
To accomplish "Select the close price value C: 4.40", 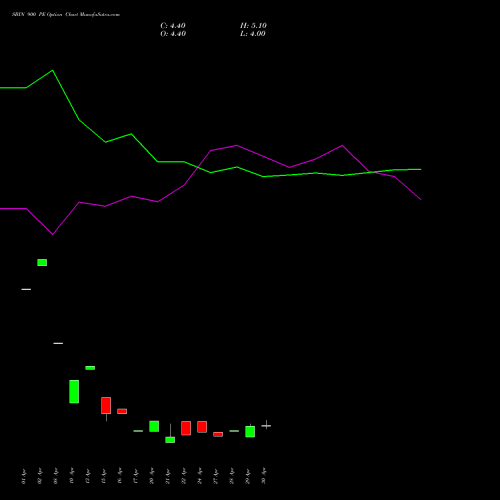I will tap(173, 26).
